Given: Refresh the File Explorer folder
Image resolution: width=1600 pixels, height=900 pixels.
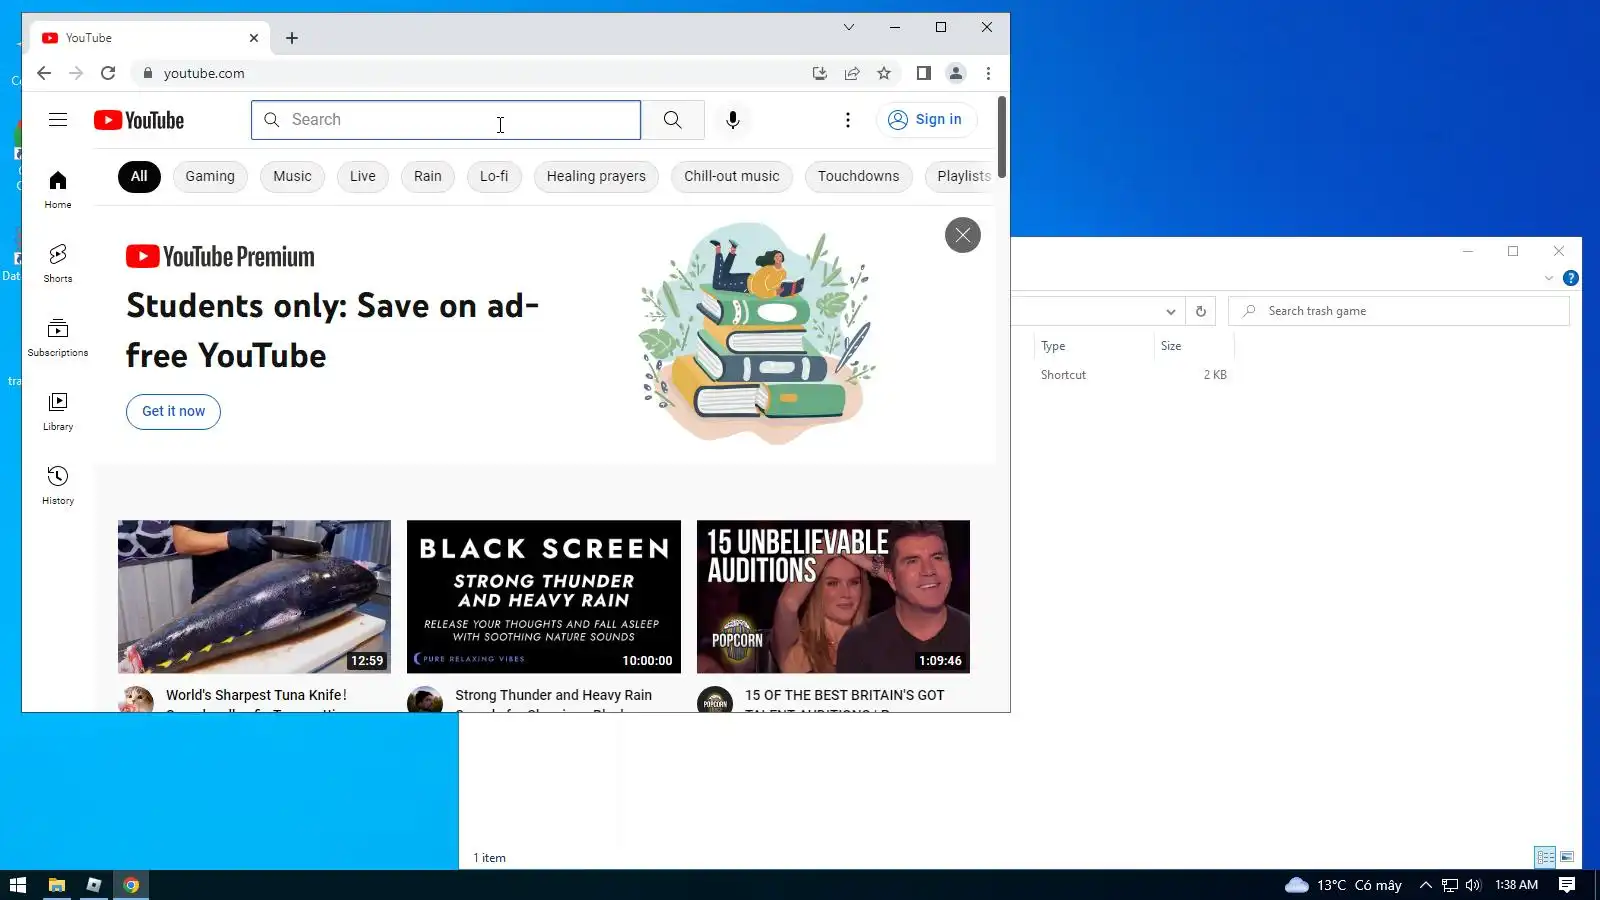Looking at the screenshot, I should 1201,311.
